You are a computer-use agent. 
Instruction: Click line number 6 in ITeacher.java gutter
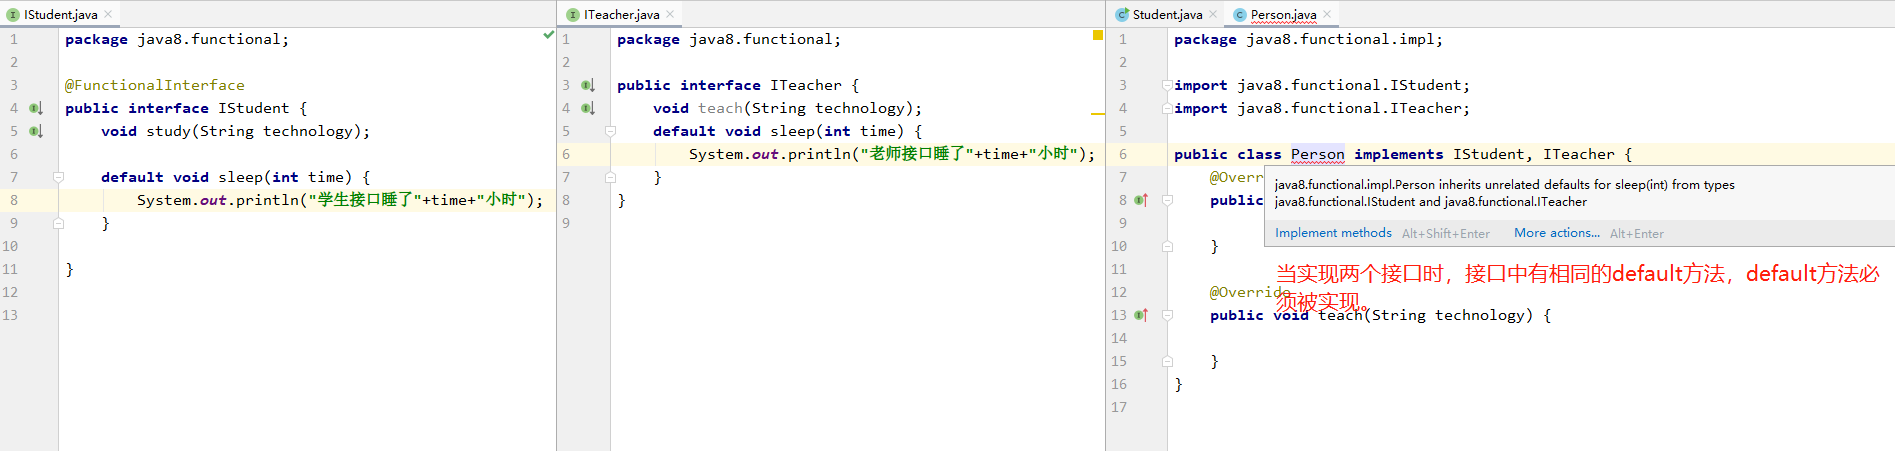pos(566,154)
